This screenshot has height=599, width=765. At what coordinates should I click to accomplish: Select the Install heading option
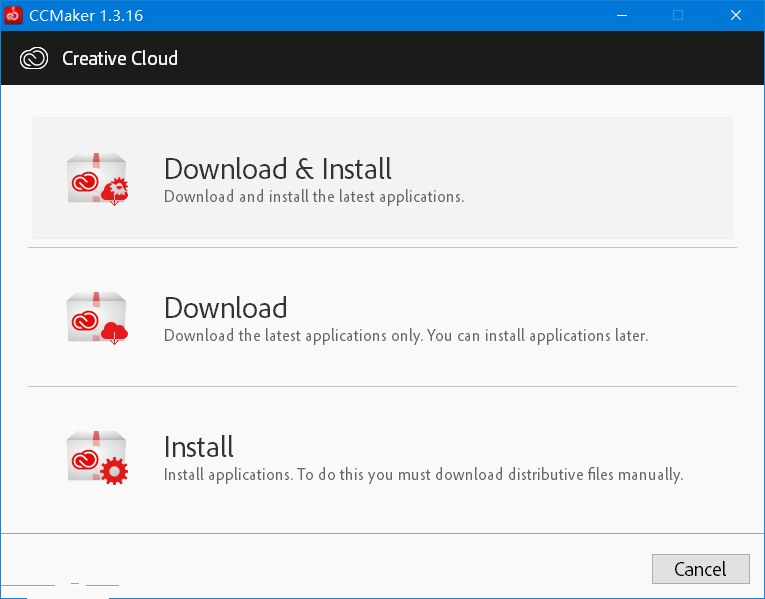click(199, 447)
